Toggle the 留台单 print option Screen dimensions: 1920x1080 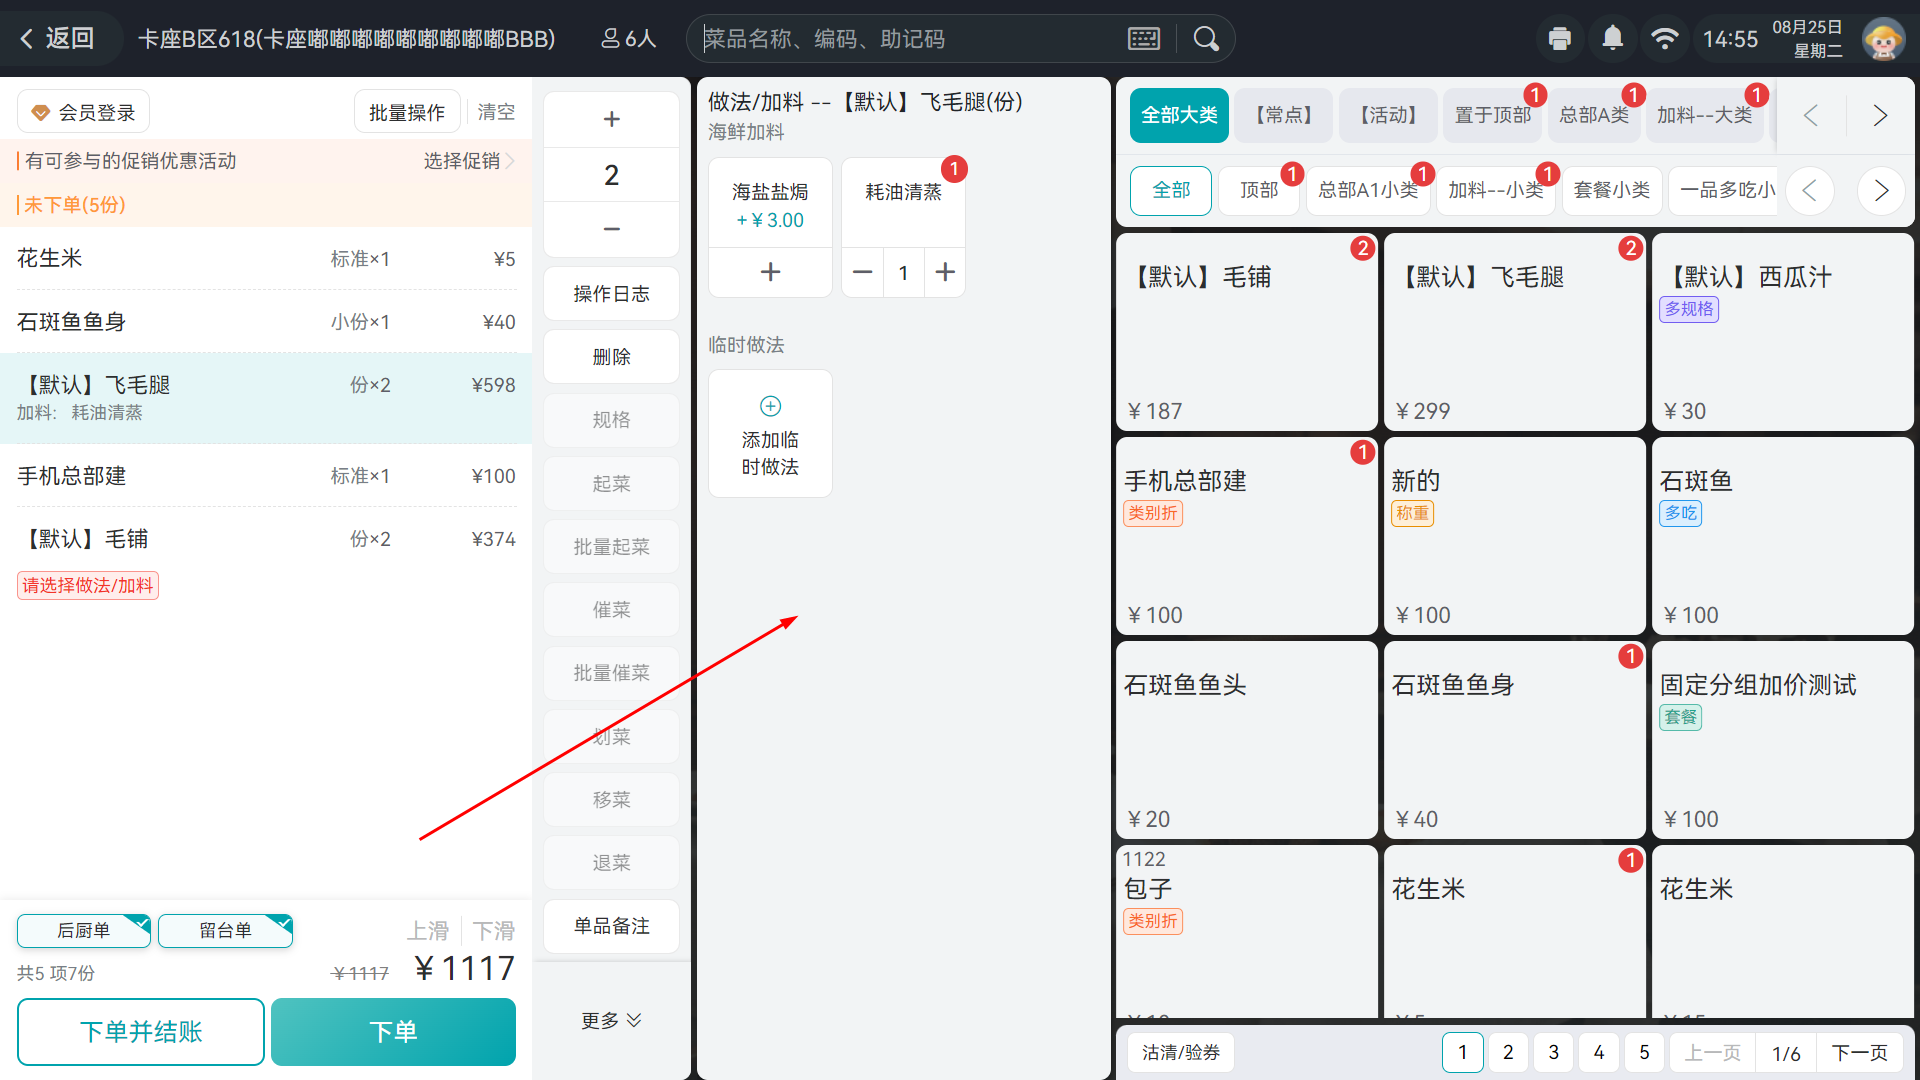[x=225, y=930]
